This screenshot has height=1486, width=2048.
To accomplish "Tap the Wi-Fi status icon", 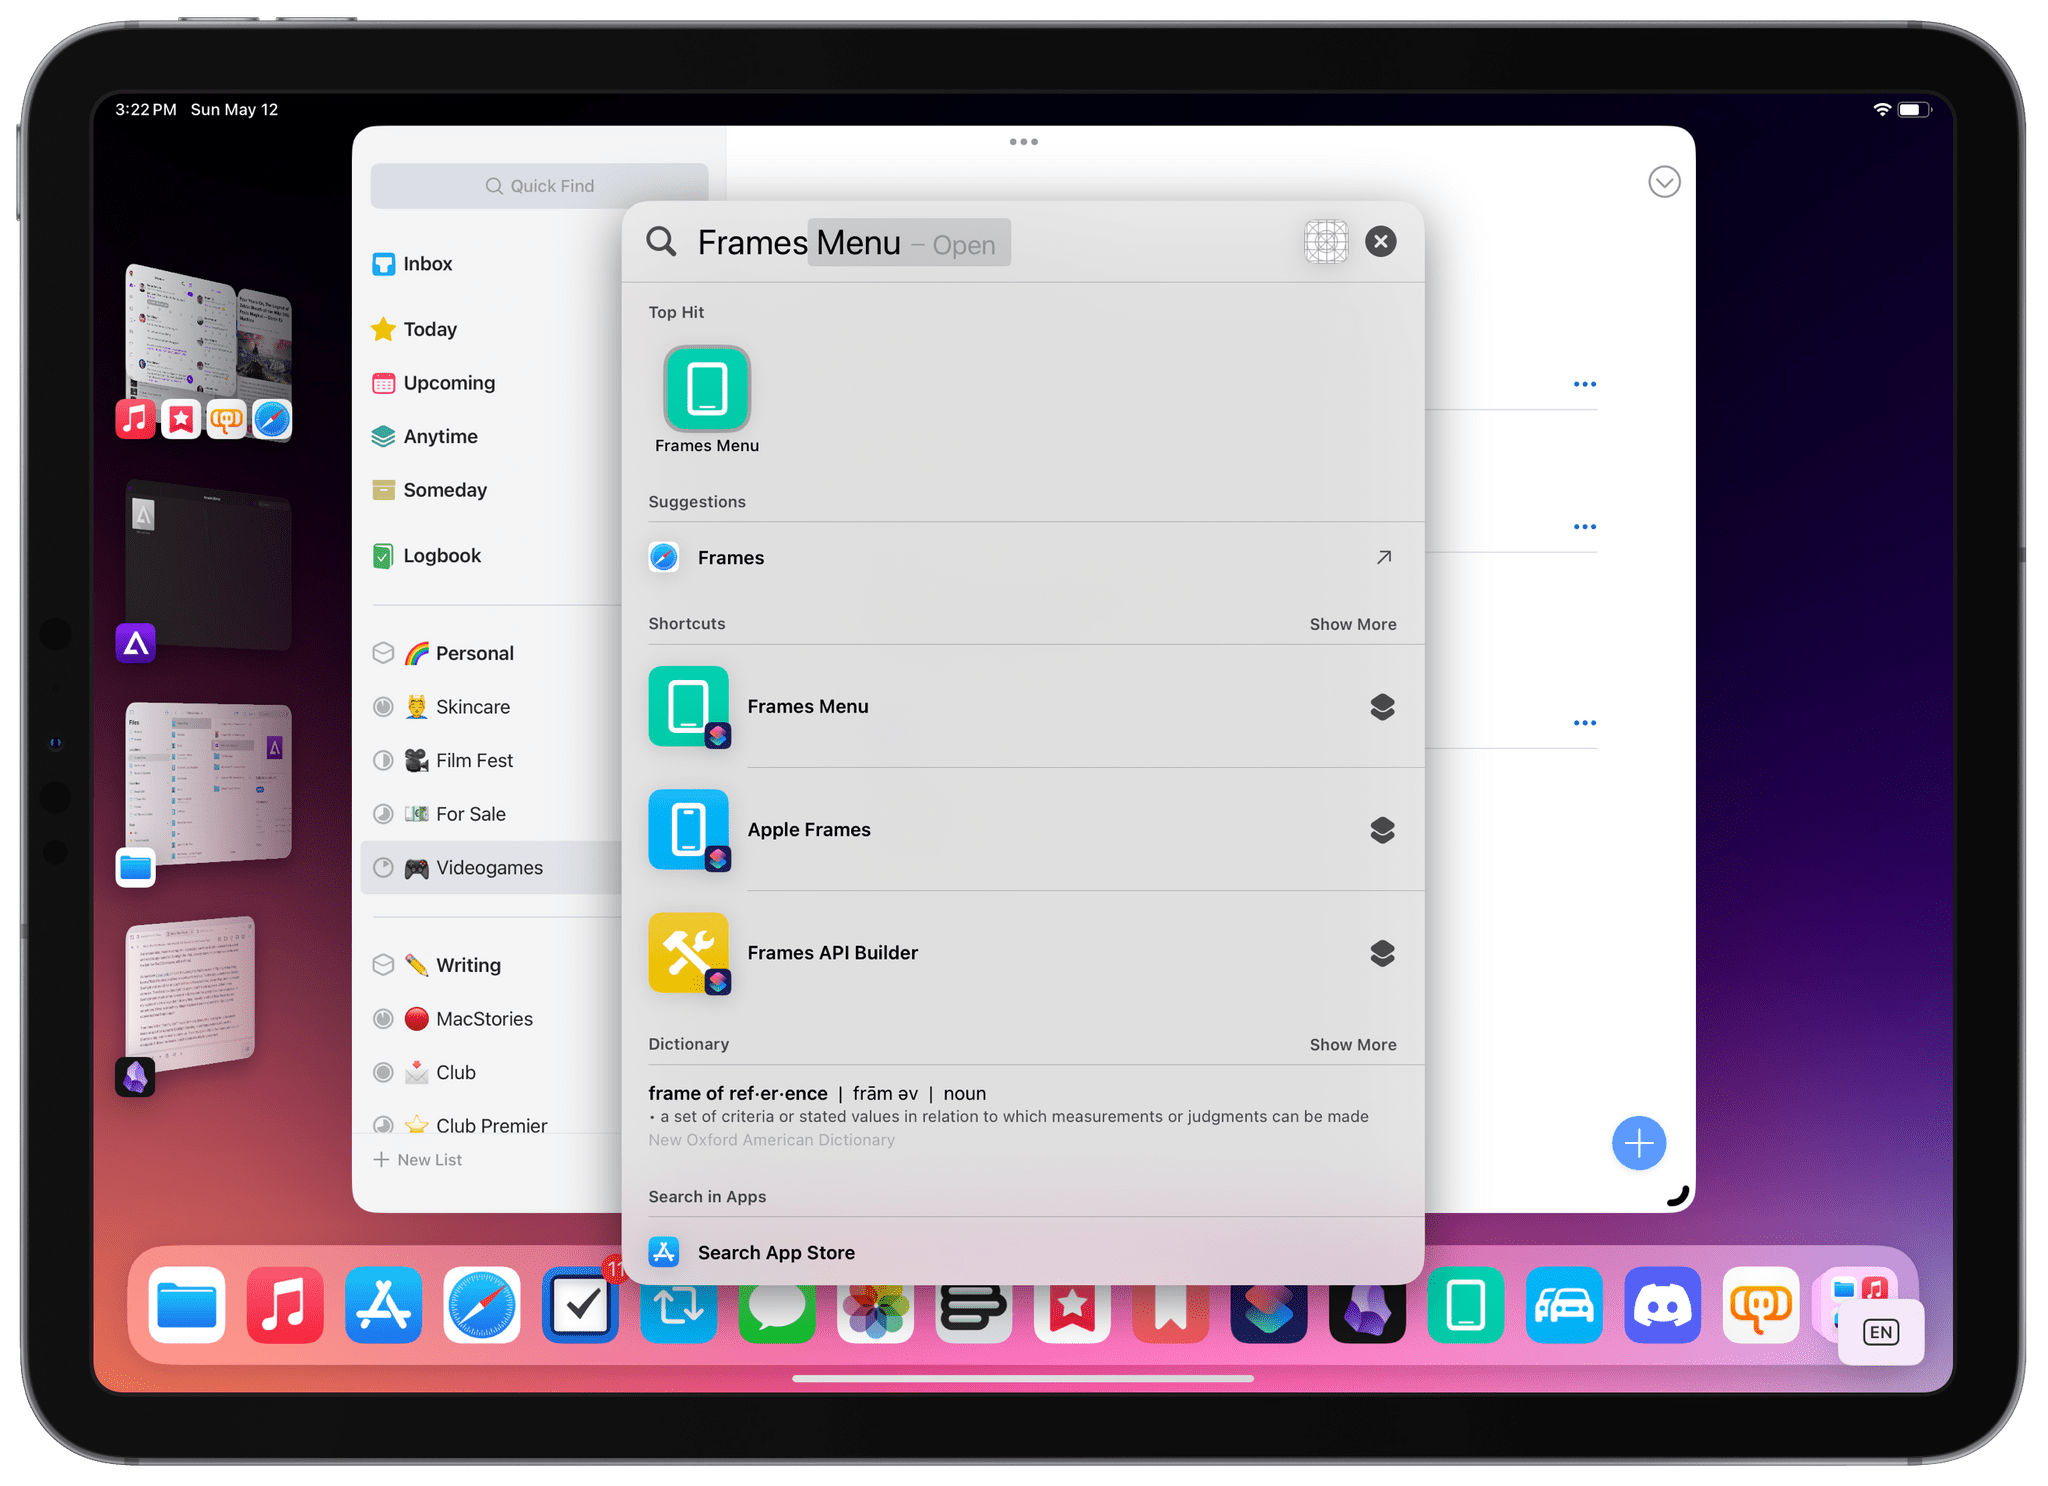I will [x=1881, y=110].
